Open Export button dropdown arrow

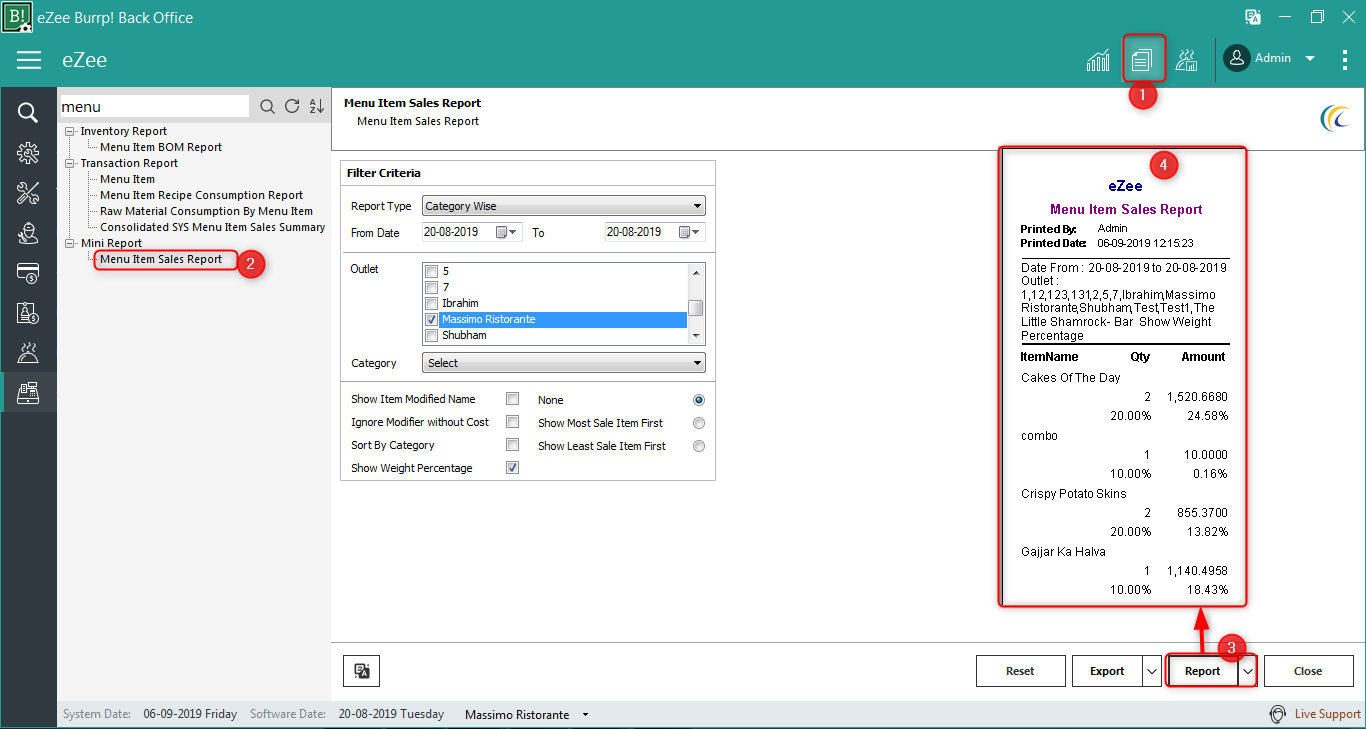(x=1152, y=671)
